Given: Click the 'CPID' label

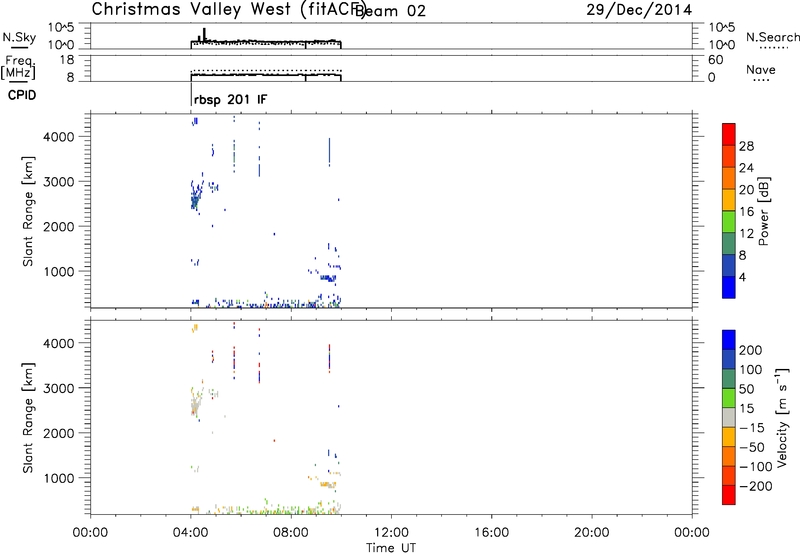Looking at the screenshot, I should pos(22,95).
